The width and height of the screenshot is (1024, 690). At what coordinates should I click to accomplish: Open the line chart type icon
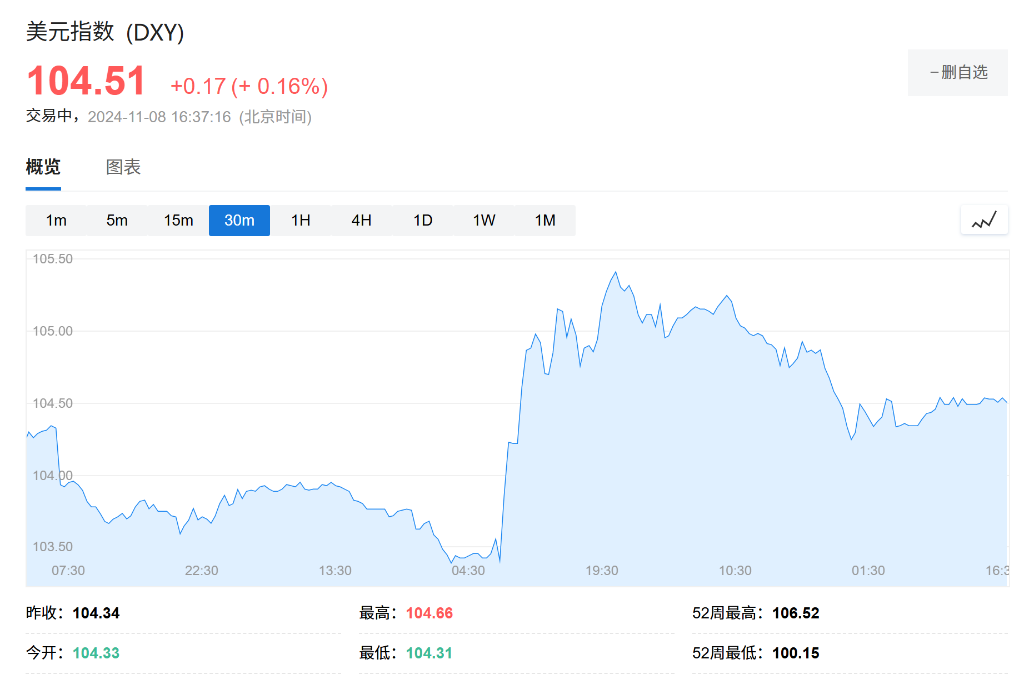tap(984, 220)
